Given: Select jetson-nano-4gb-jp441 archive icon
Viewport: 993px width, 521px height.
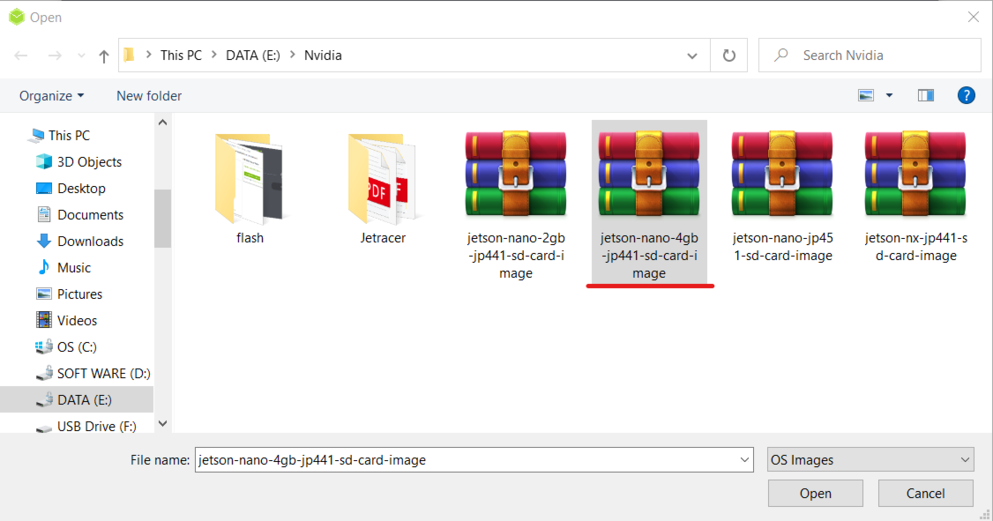Looking at the screenshot, I should (648, 173).
